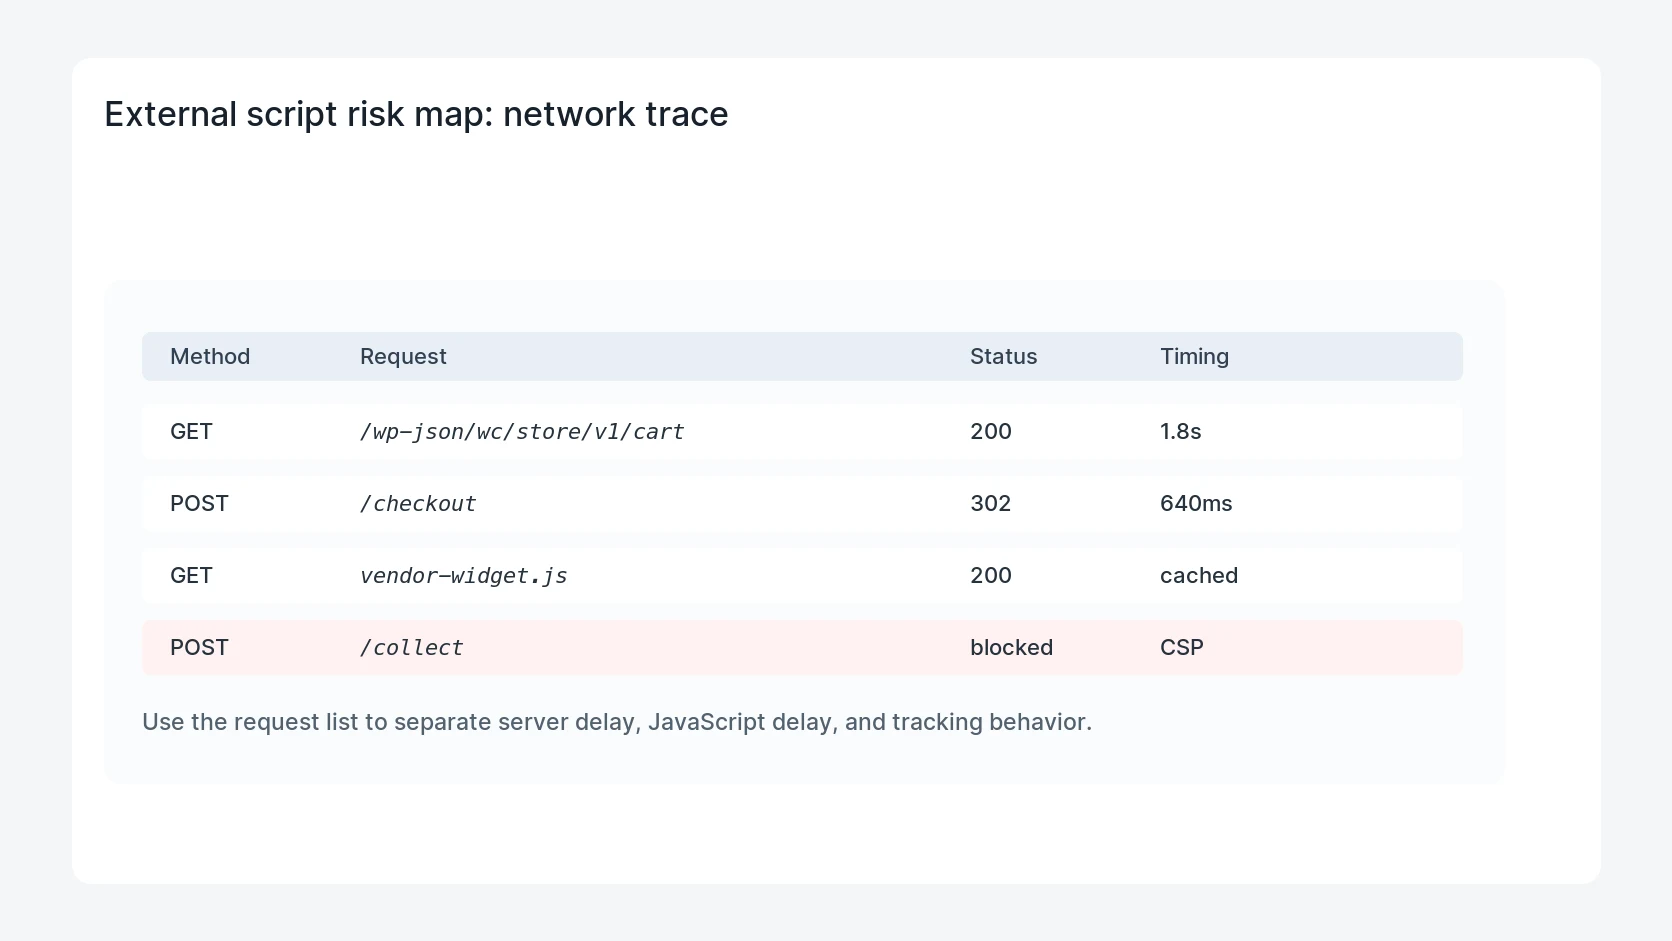1672x941 pixels.
Task: Select the cached timing value
Action: click(1199, 575)
